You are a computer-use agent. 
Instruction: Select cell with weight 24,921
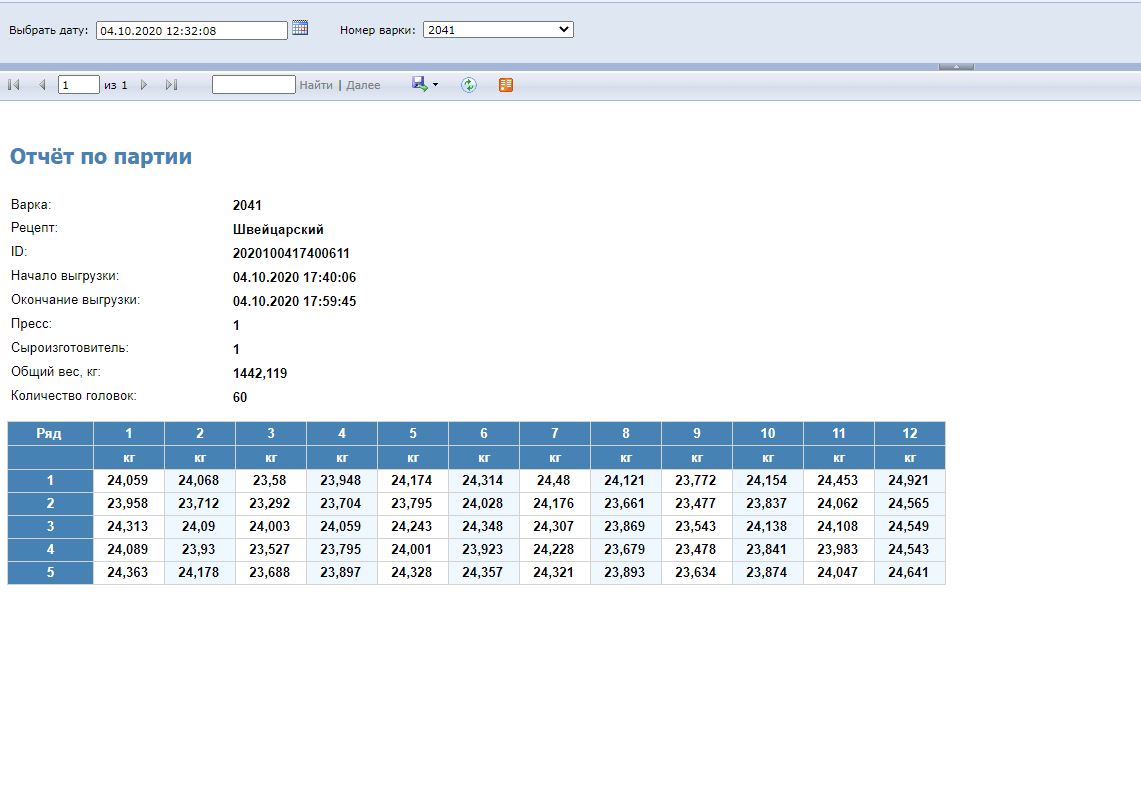tap(909, 480)
